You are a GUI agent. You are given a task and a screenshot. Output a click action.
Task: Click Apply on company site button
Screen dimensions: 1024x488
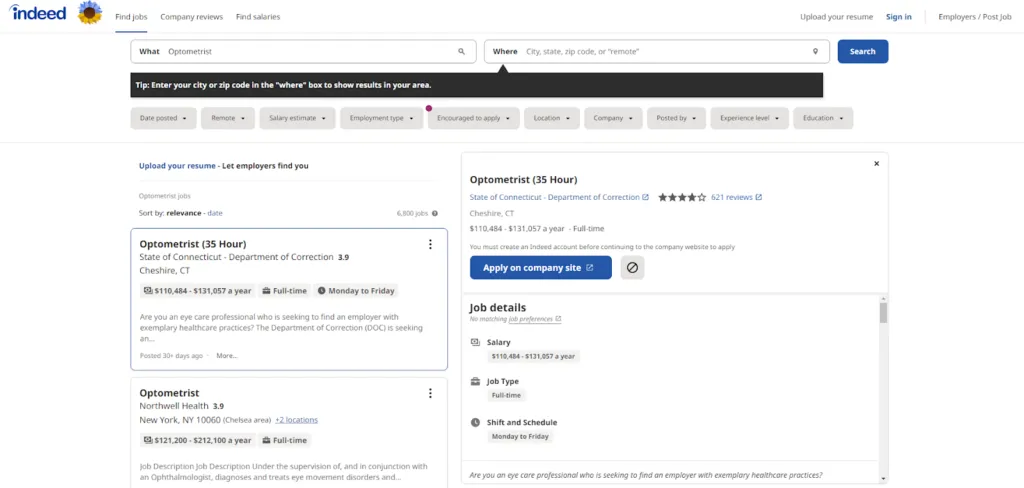541,268
